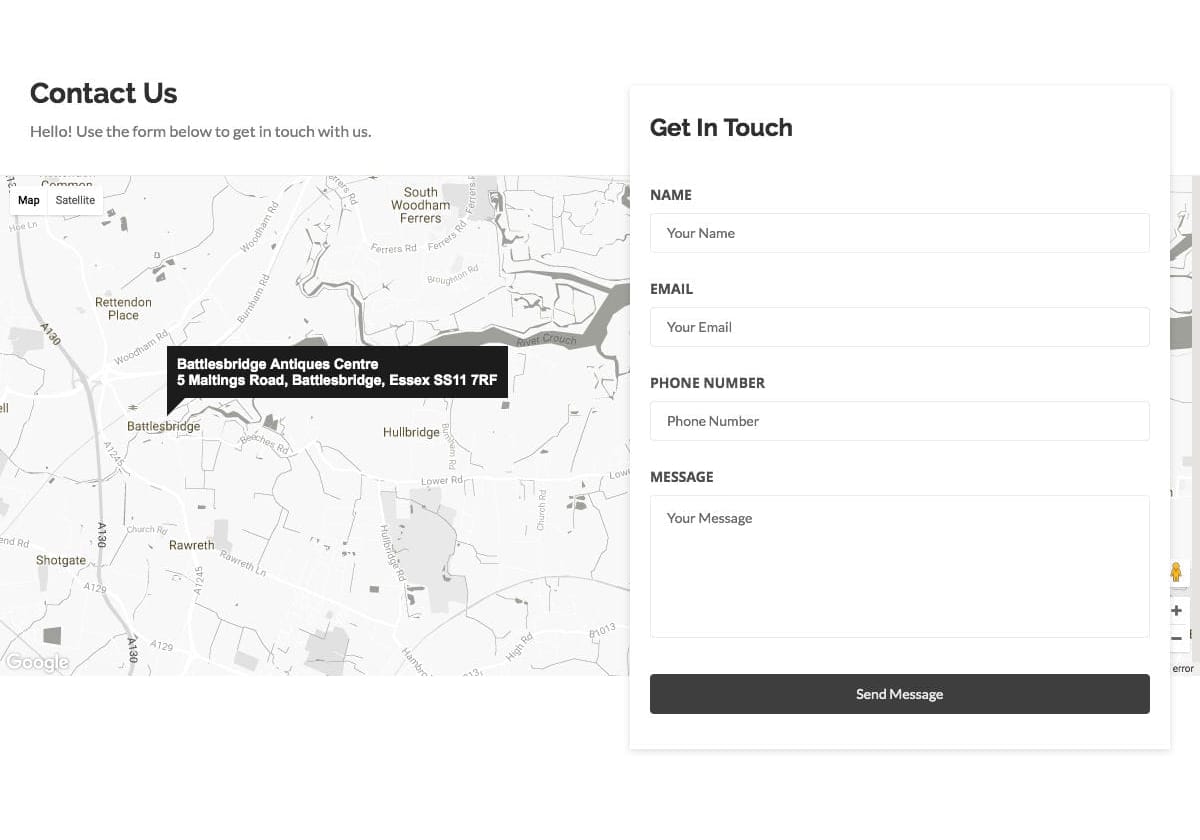Click the MESSAGE field label
This screenshot has width=1200, height=840.
point(682,477)
